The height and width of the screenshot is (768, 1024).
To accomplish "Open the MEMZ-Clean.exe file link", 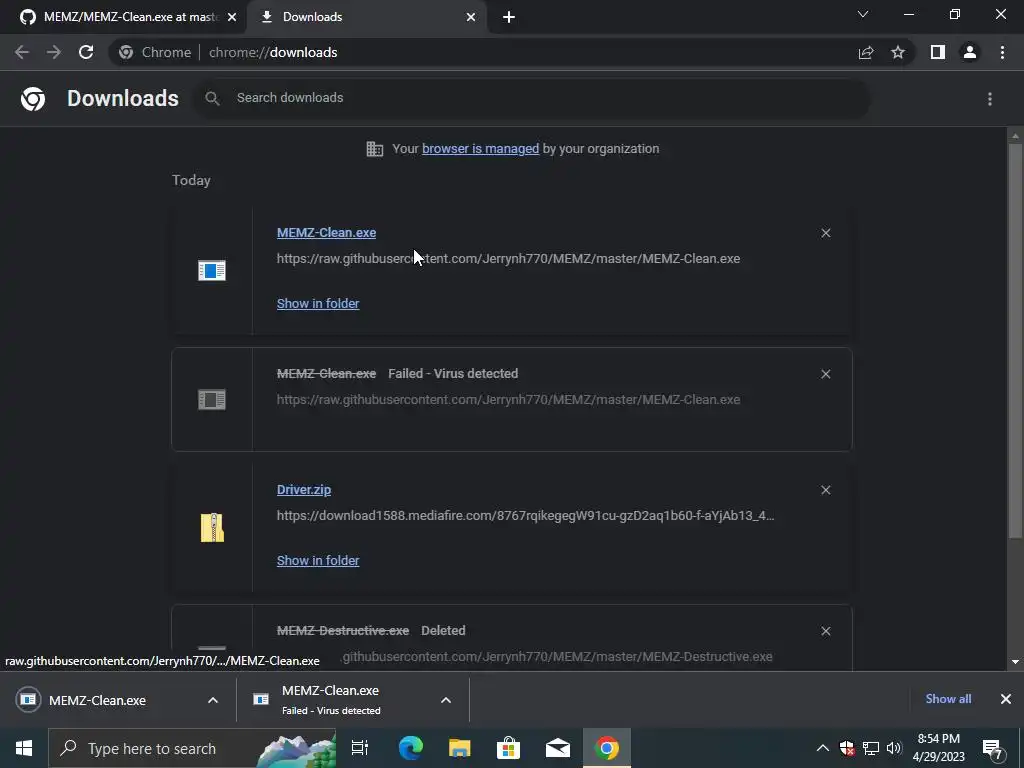I will [x=327, y=232].
